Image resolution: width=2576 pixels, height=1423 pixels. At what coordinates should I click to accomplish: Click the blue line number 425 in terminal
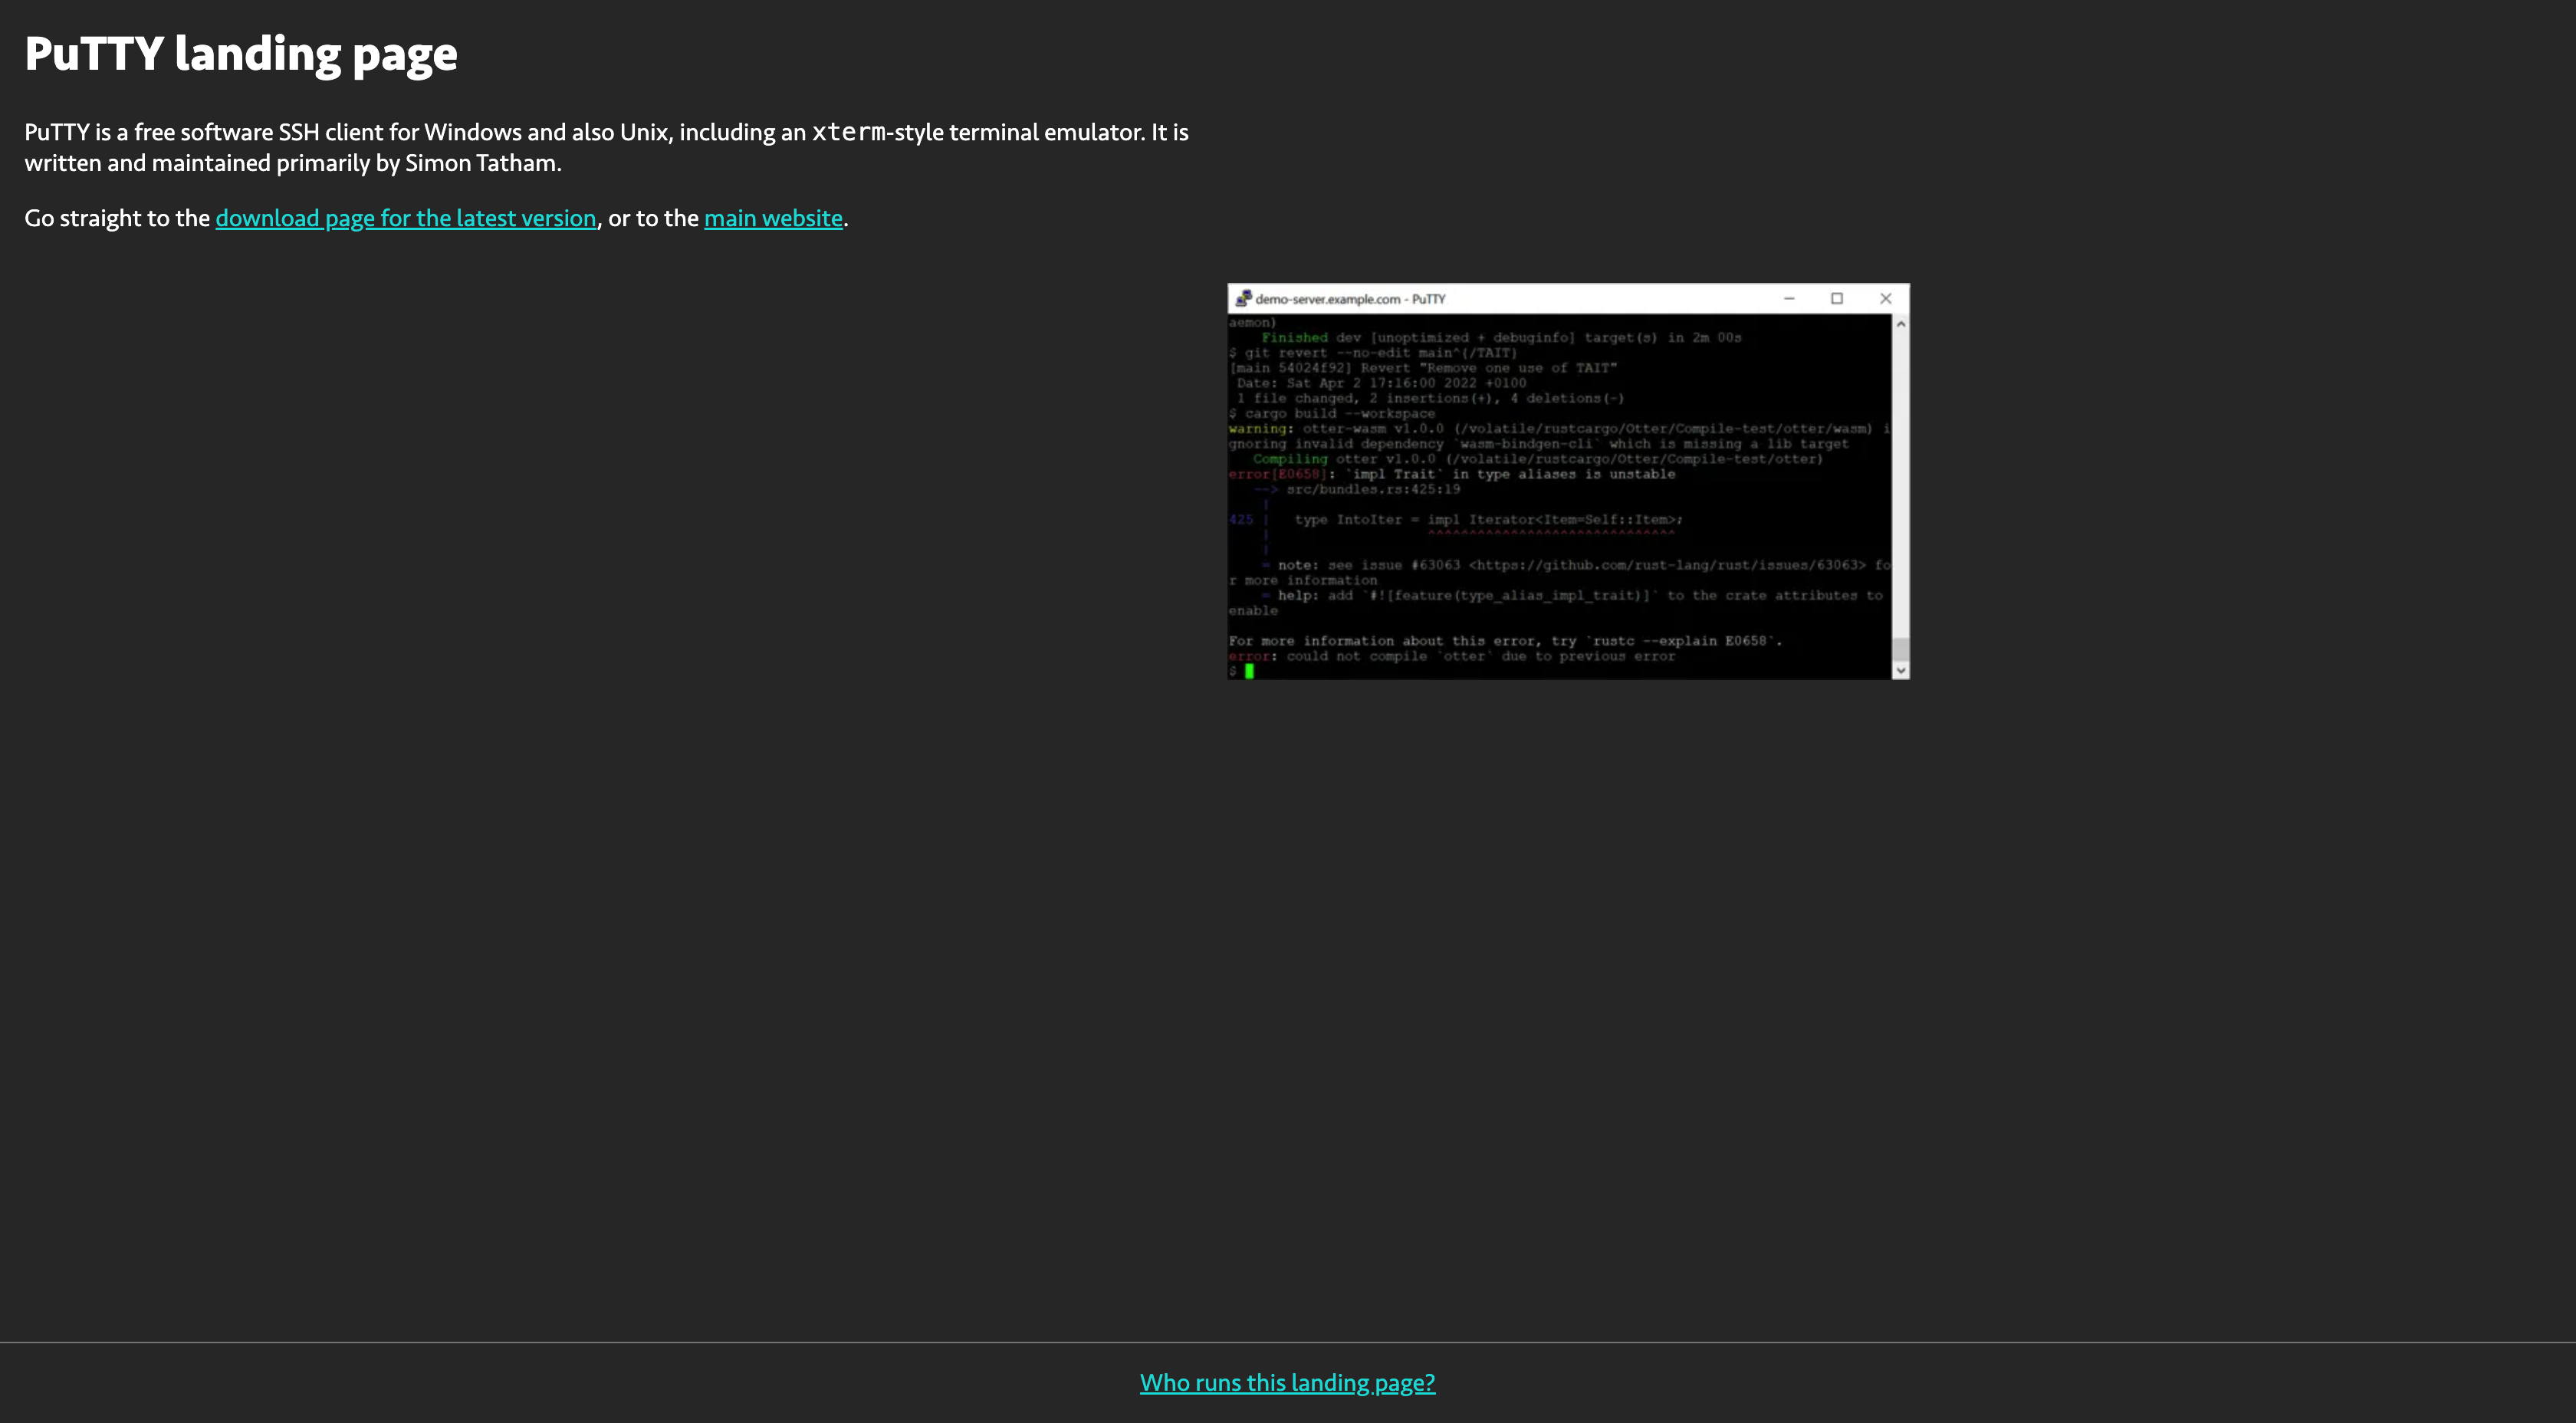[1241, 520]
